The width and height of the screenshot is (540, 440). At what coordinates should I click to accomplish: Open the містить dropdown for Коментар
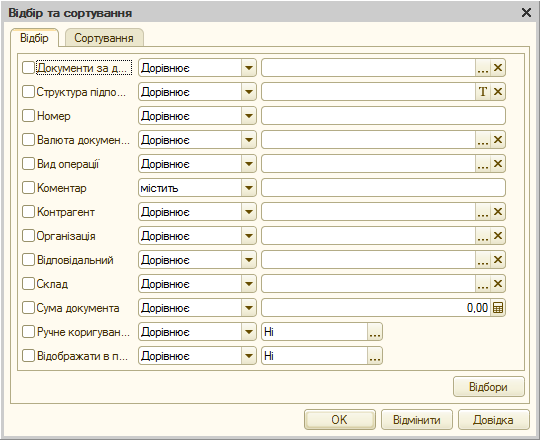249,188
